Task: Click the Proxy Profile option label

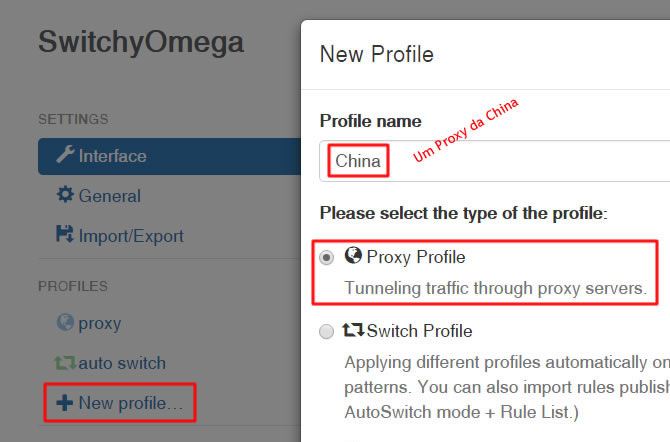Action: pos(416,257)
